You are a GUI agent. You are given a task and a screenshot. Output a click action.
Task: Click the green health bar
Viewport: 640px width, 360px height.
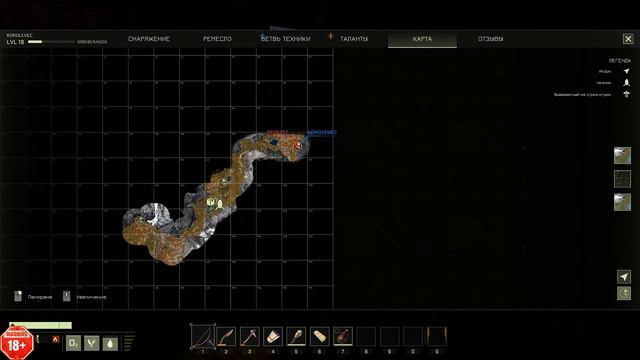coord(40,325)
